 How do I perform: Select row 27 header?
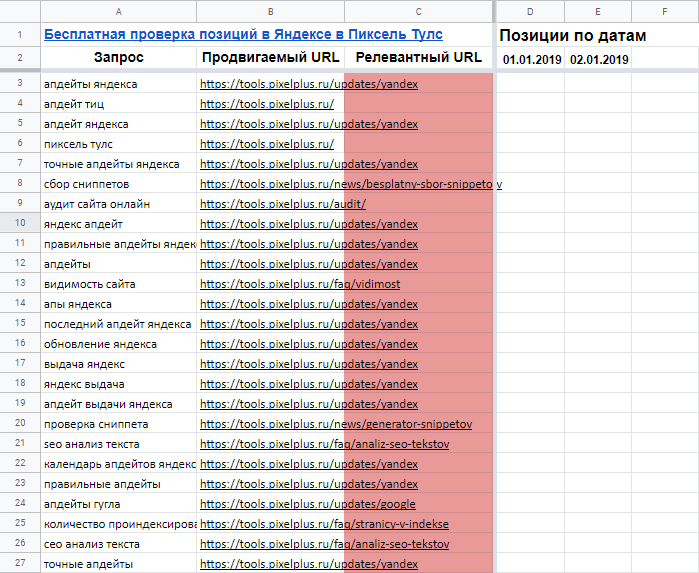[x=20, y=563]
